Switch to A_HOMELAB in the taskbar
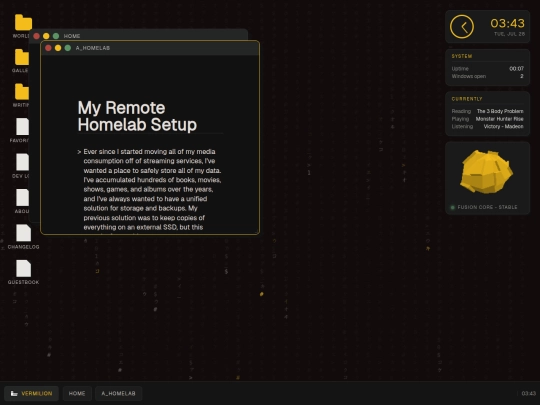Screen dimensions: 540x405 (x=118, y=393)
